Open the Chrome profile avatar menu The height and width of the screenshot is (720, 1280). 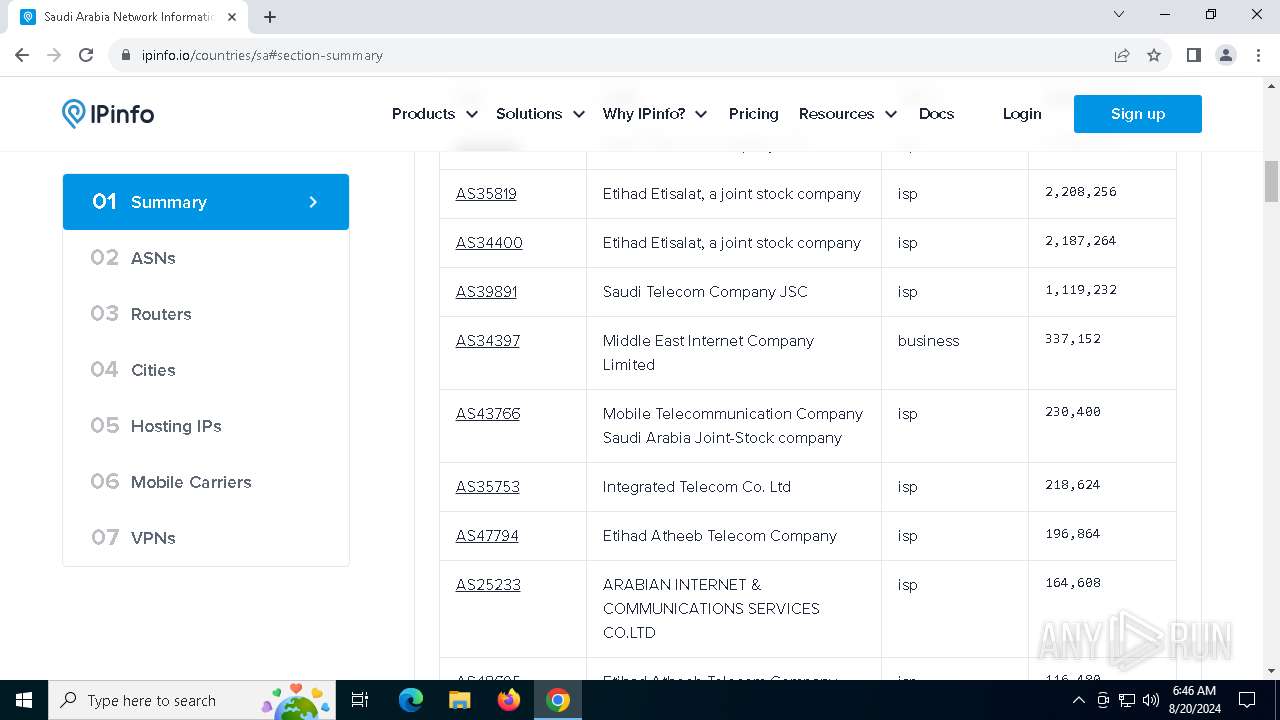(x=1226, y=55)
